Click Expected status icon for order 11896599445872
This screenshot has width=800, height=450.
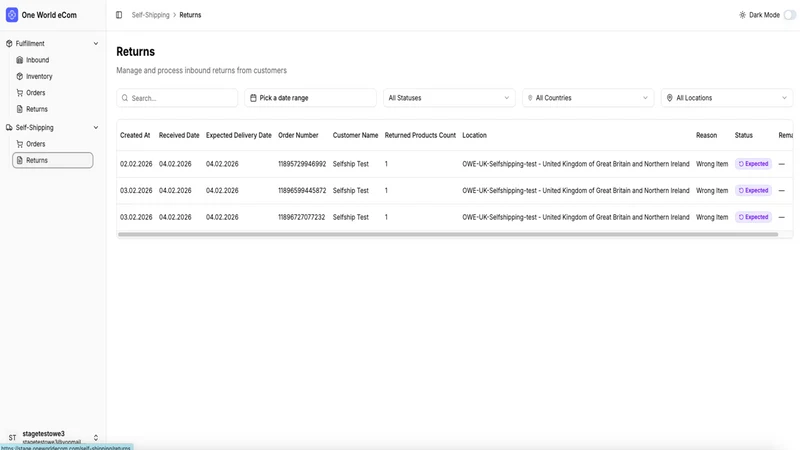tap(741, 190)
